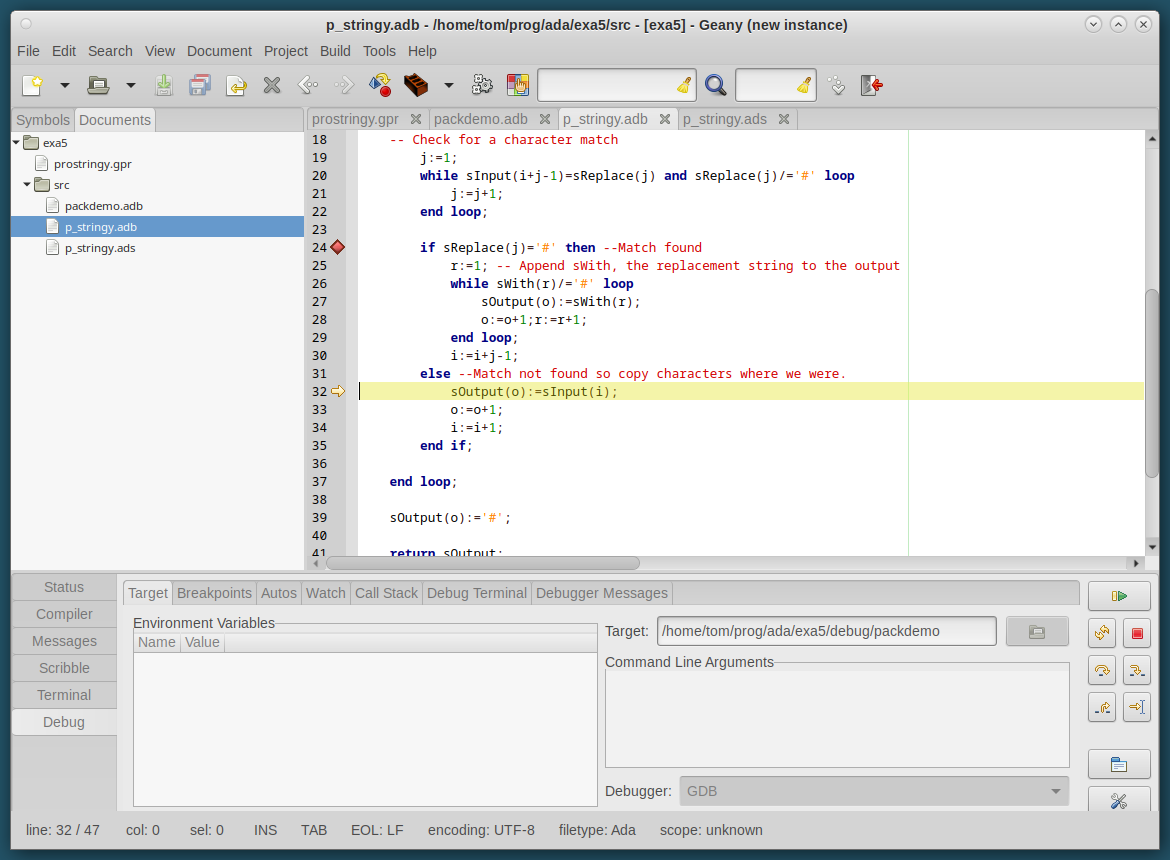Open the GDB debugger selection combo box
The image size is (1170, 860).
tap(870, 790)
